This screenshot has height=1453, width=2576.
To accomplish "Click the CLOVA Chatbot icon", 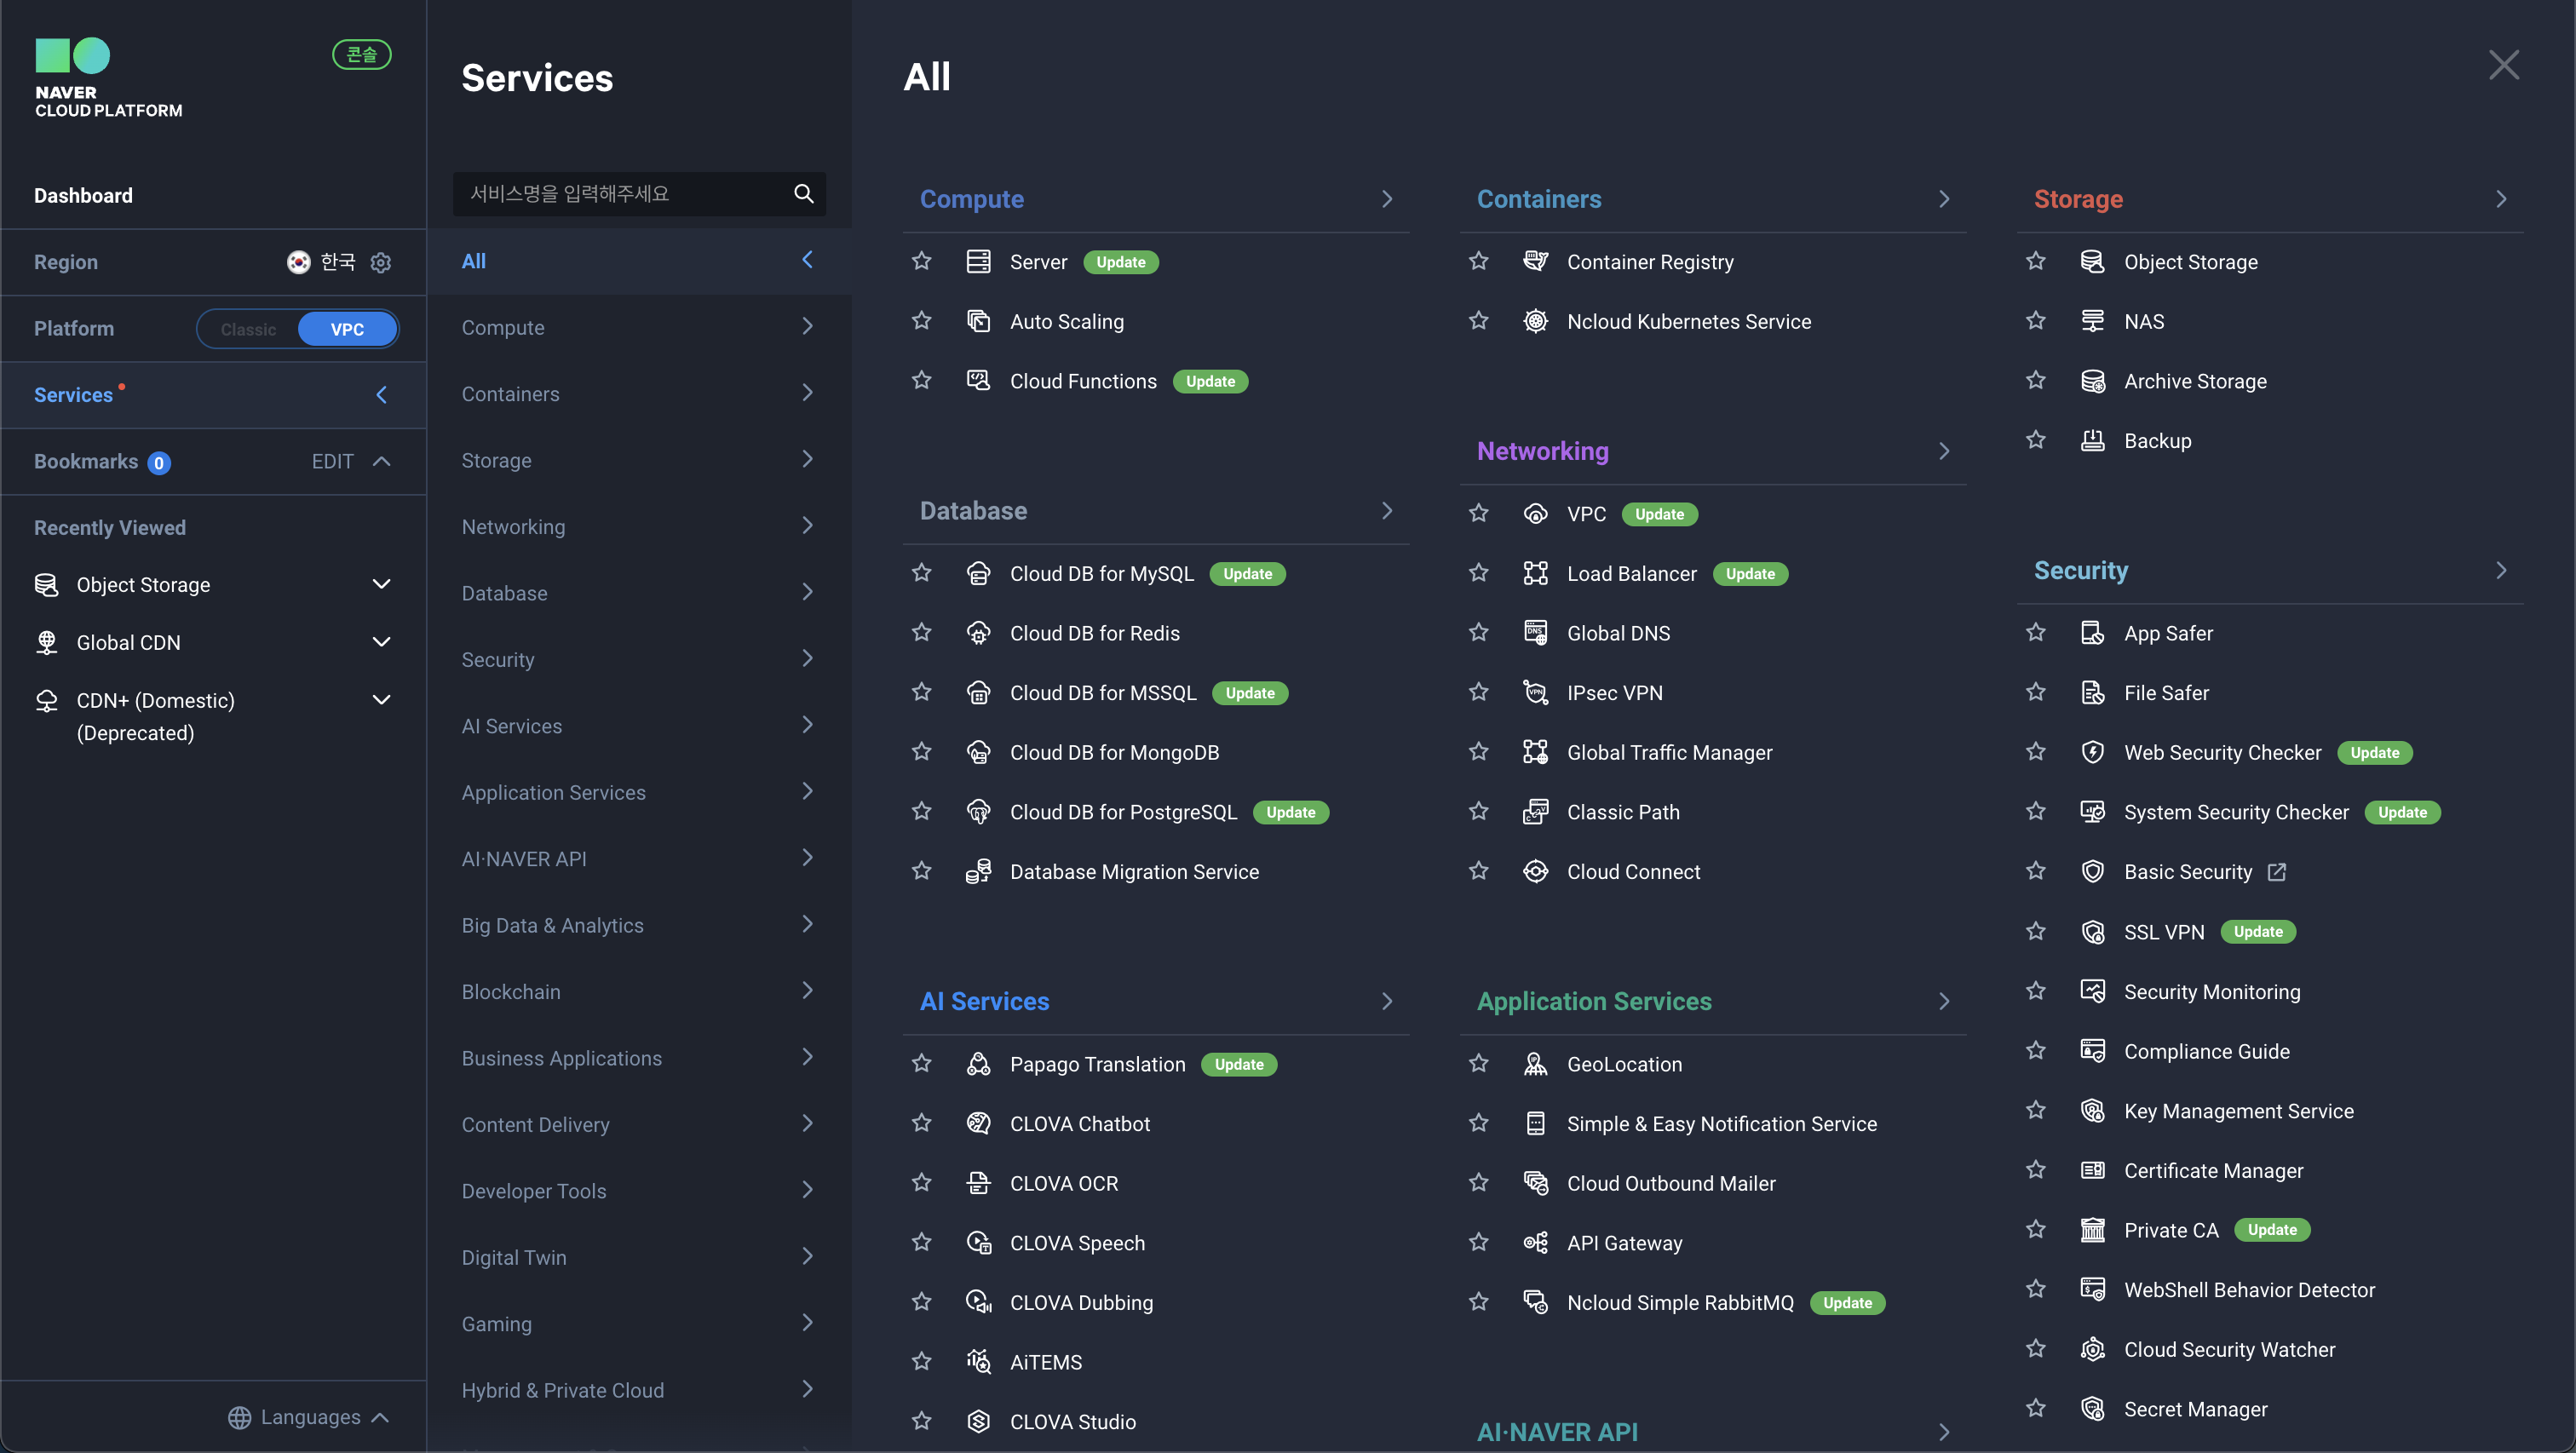I will click(x=978, y=1123).
